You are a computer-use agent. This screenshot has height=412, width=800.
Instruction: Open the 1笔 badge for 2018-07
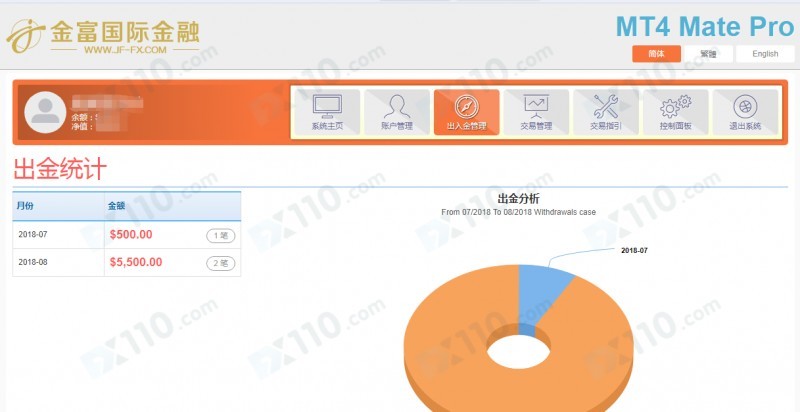click(220, 236)
